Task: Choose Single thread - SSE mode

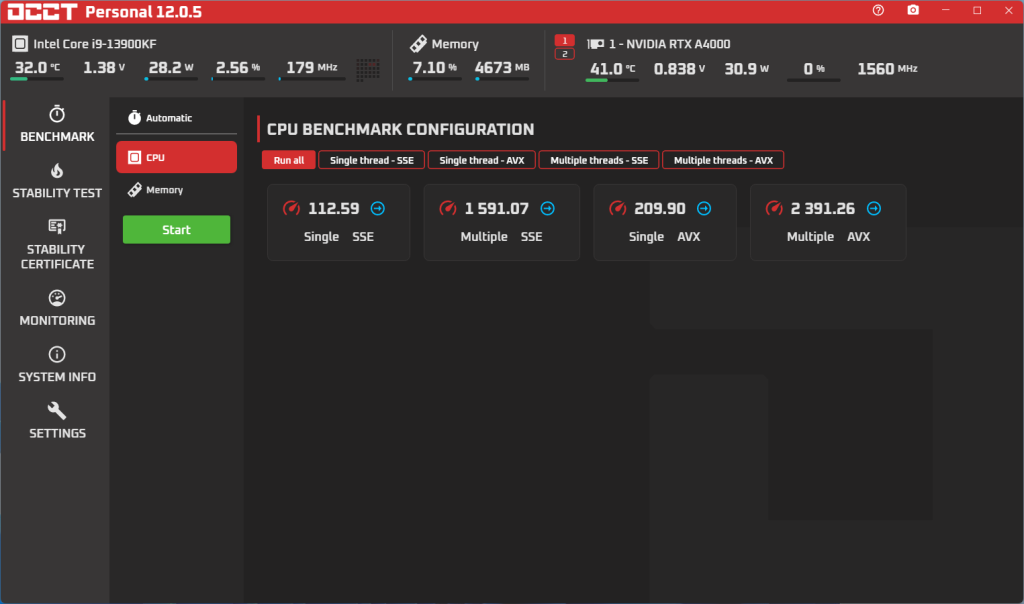Action: (x=372, y=160)
